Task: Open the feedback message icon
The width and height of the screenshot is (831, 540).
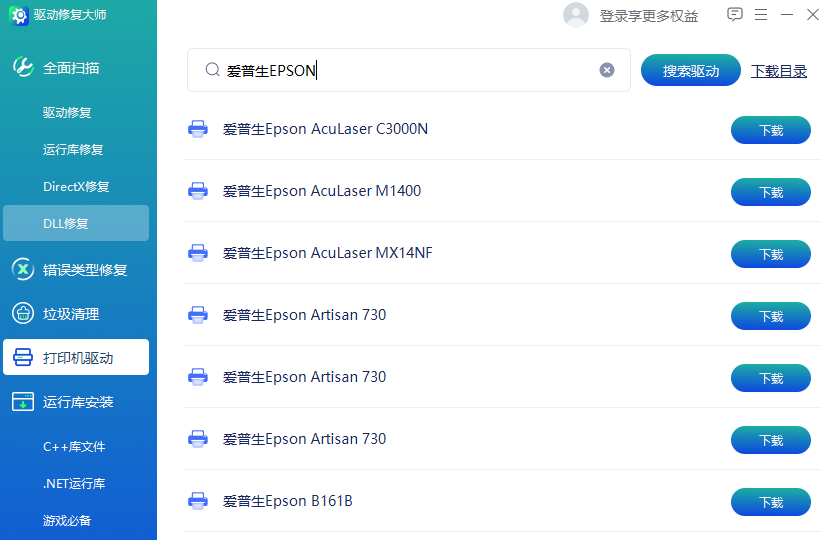Action: pos(735,14)
